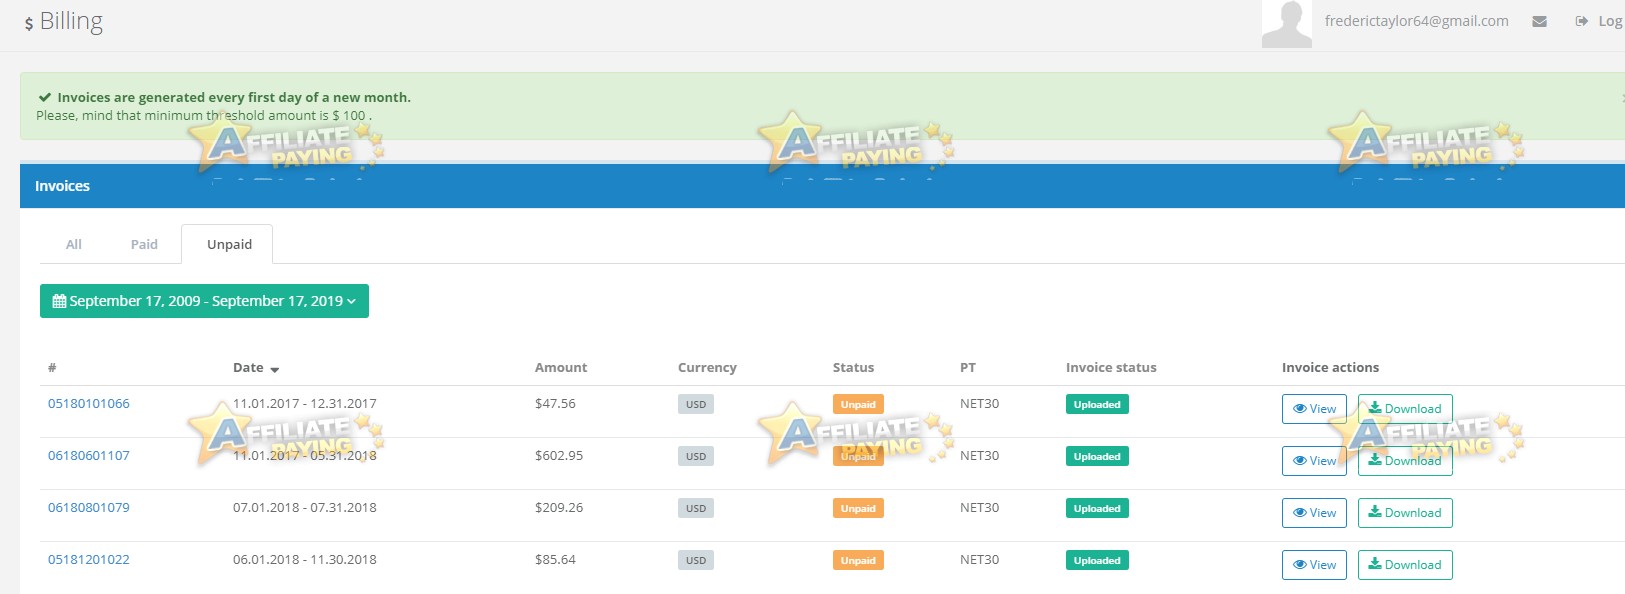Click Uploaded status of invoice 05180101066

[x=1097, y=405]
